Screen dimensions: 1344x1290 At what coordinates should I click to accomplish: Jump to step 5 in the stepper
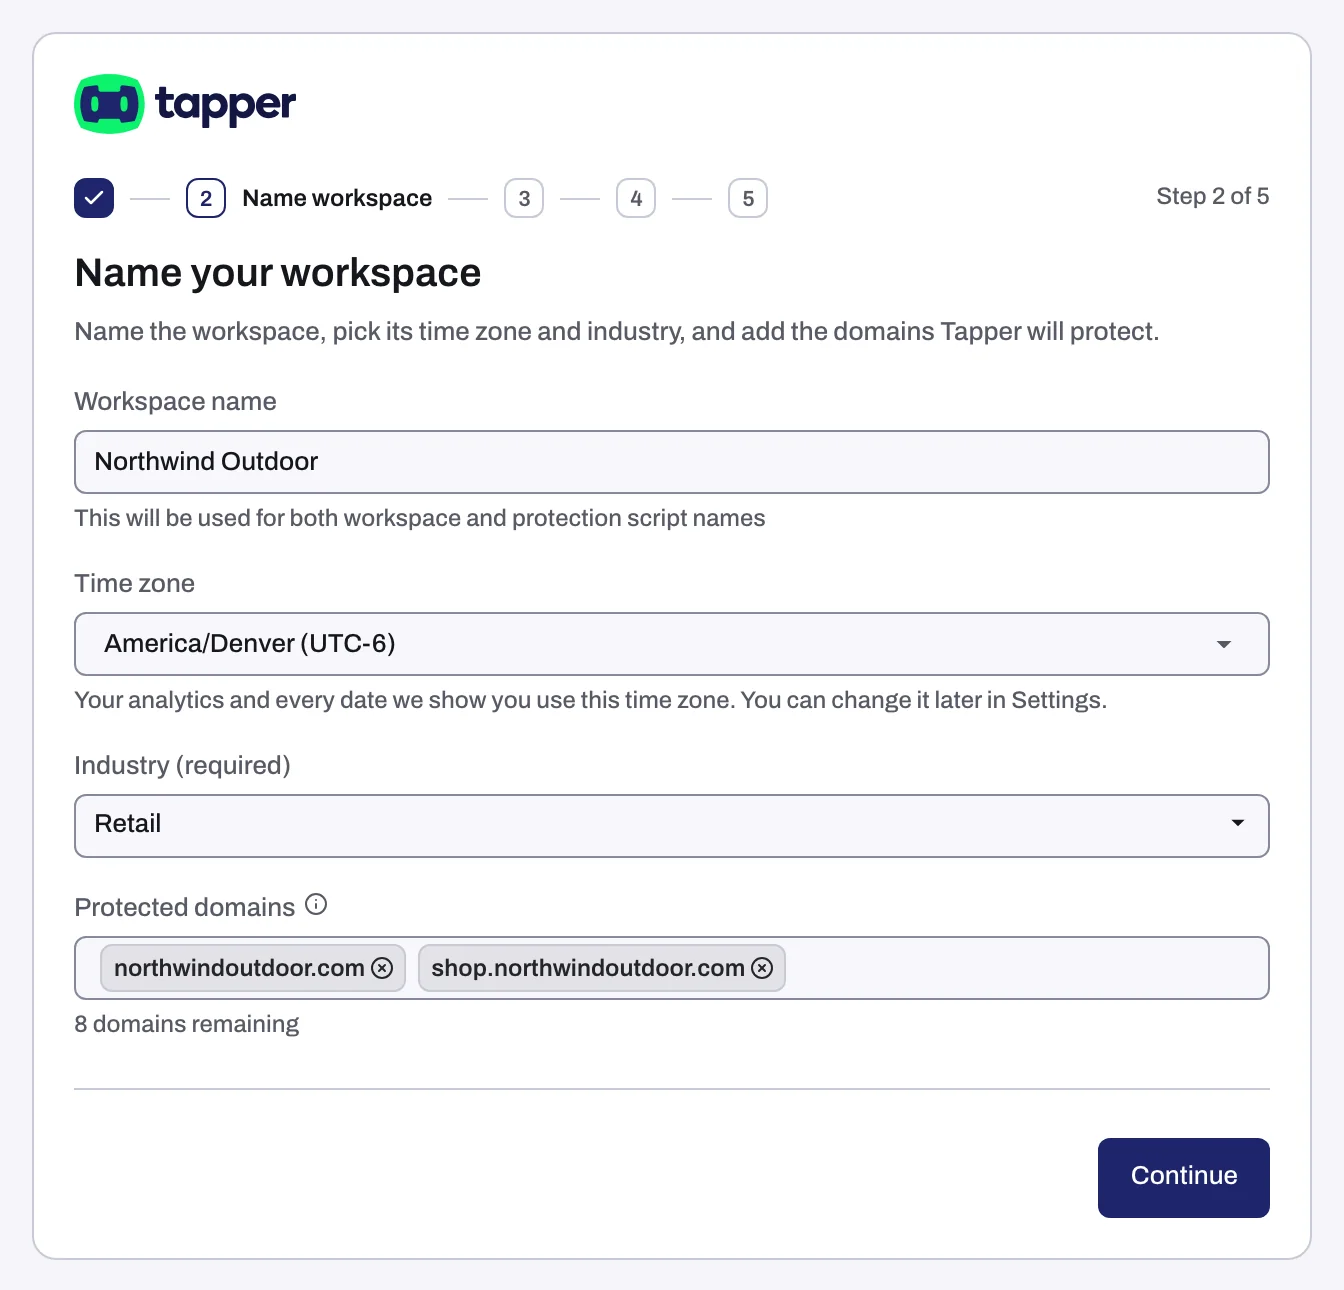tap(748, 198)
